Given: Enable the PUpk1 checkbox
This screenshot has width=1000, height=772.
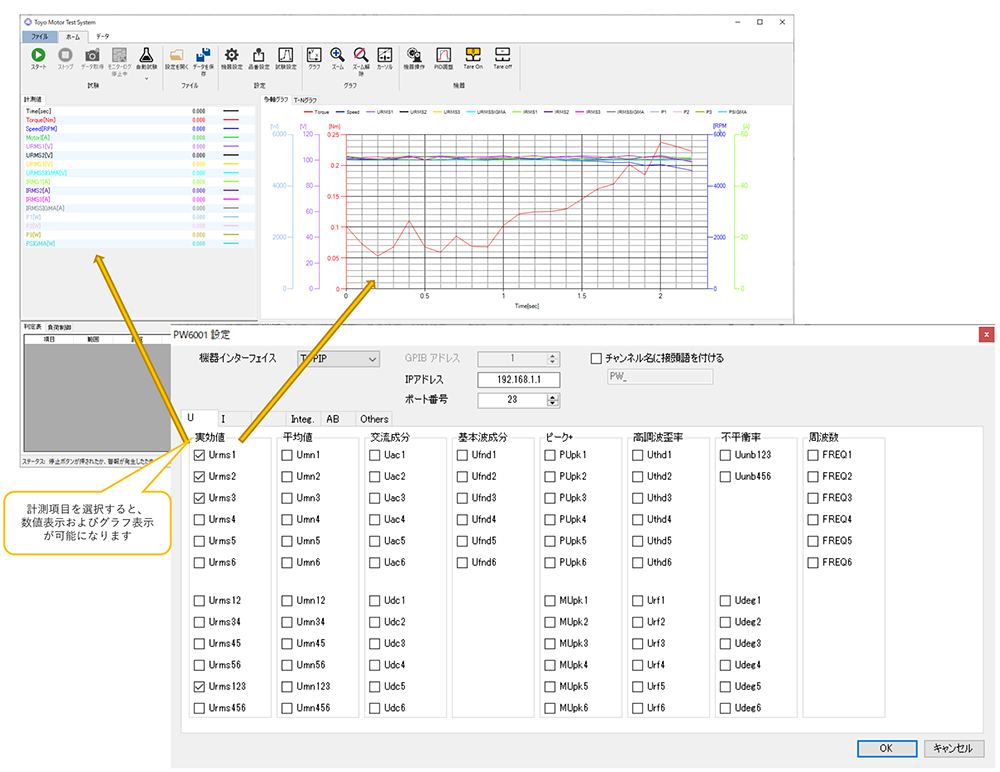Looking at the screenshot, I should [550, 456].
